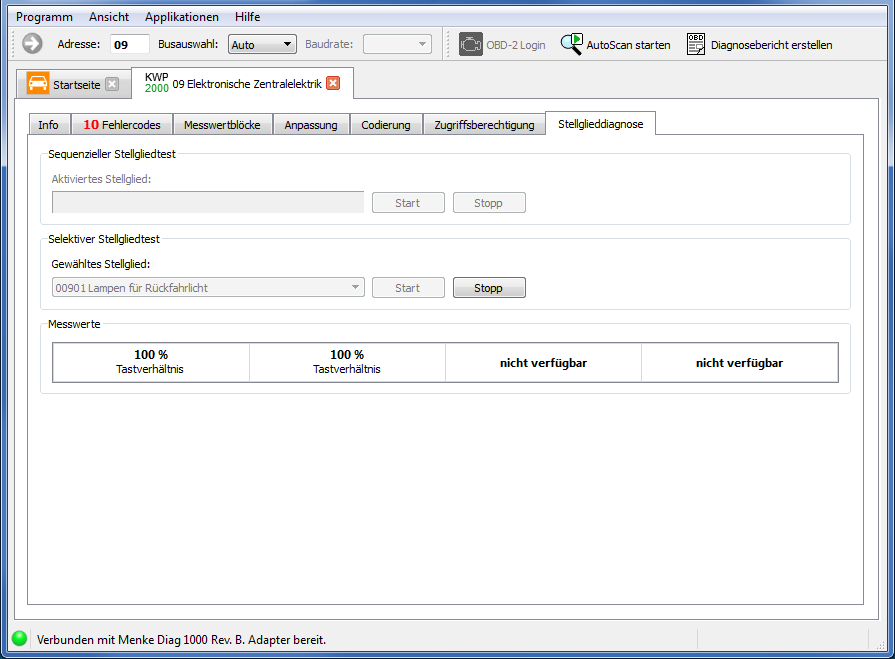Click the orange car Startseite icon
Image resolution: width=895 pixels, height=659 pixels.
coord(38,84)
